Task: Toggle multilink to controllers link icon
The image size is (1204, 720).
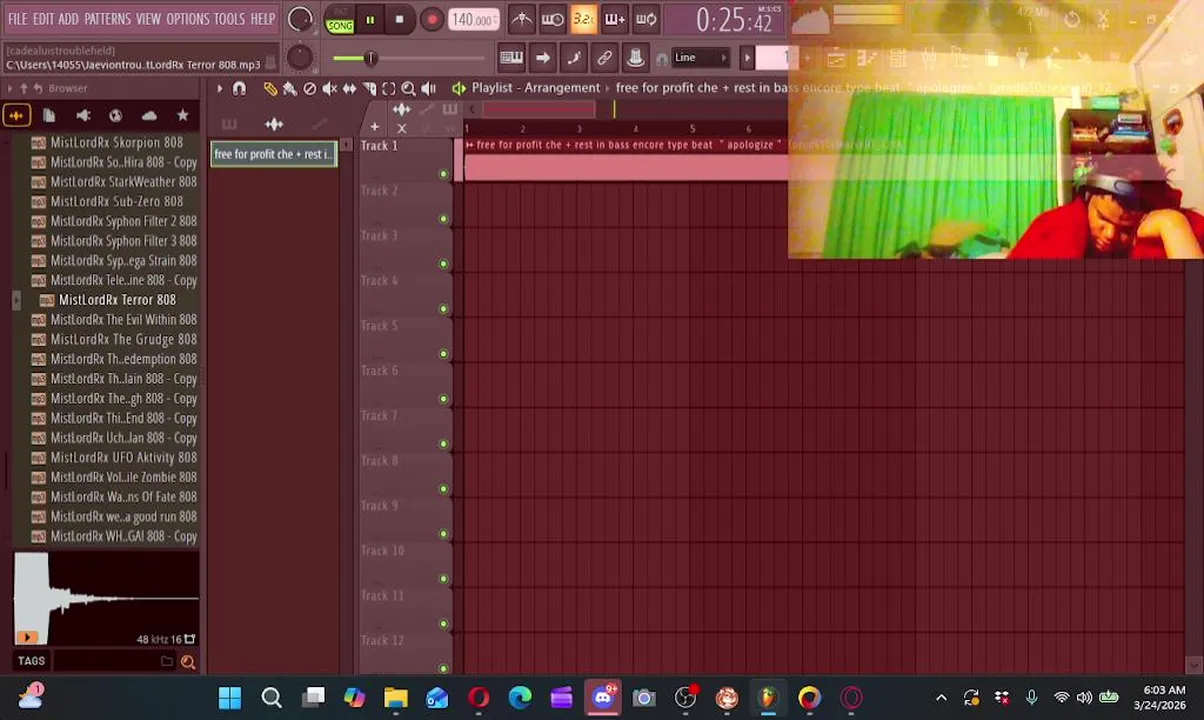Action: 604,58
